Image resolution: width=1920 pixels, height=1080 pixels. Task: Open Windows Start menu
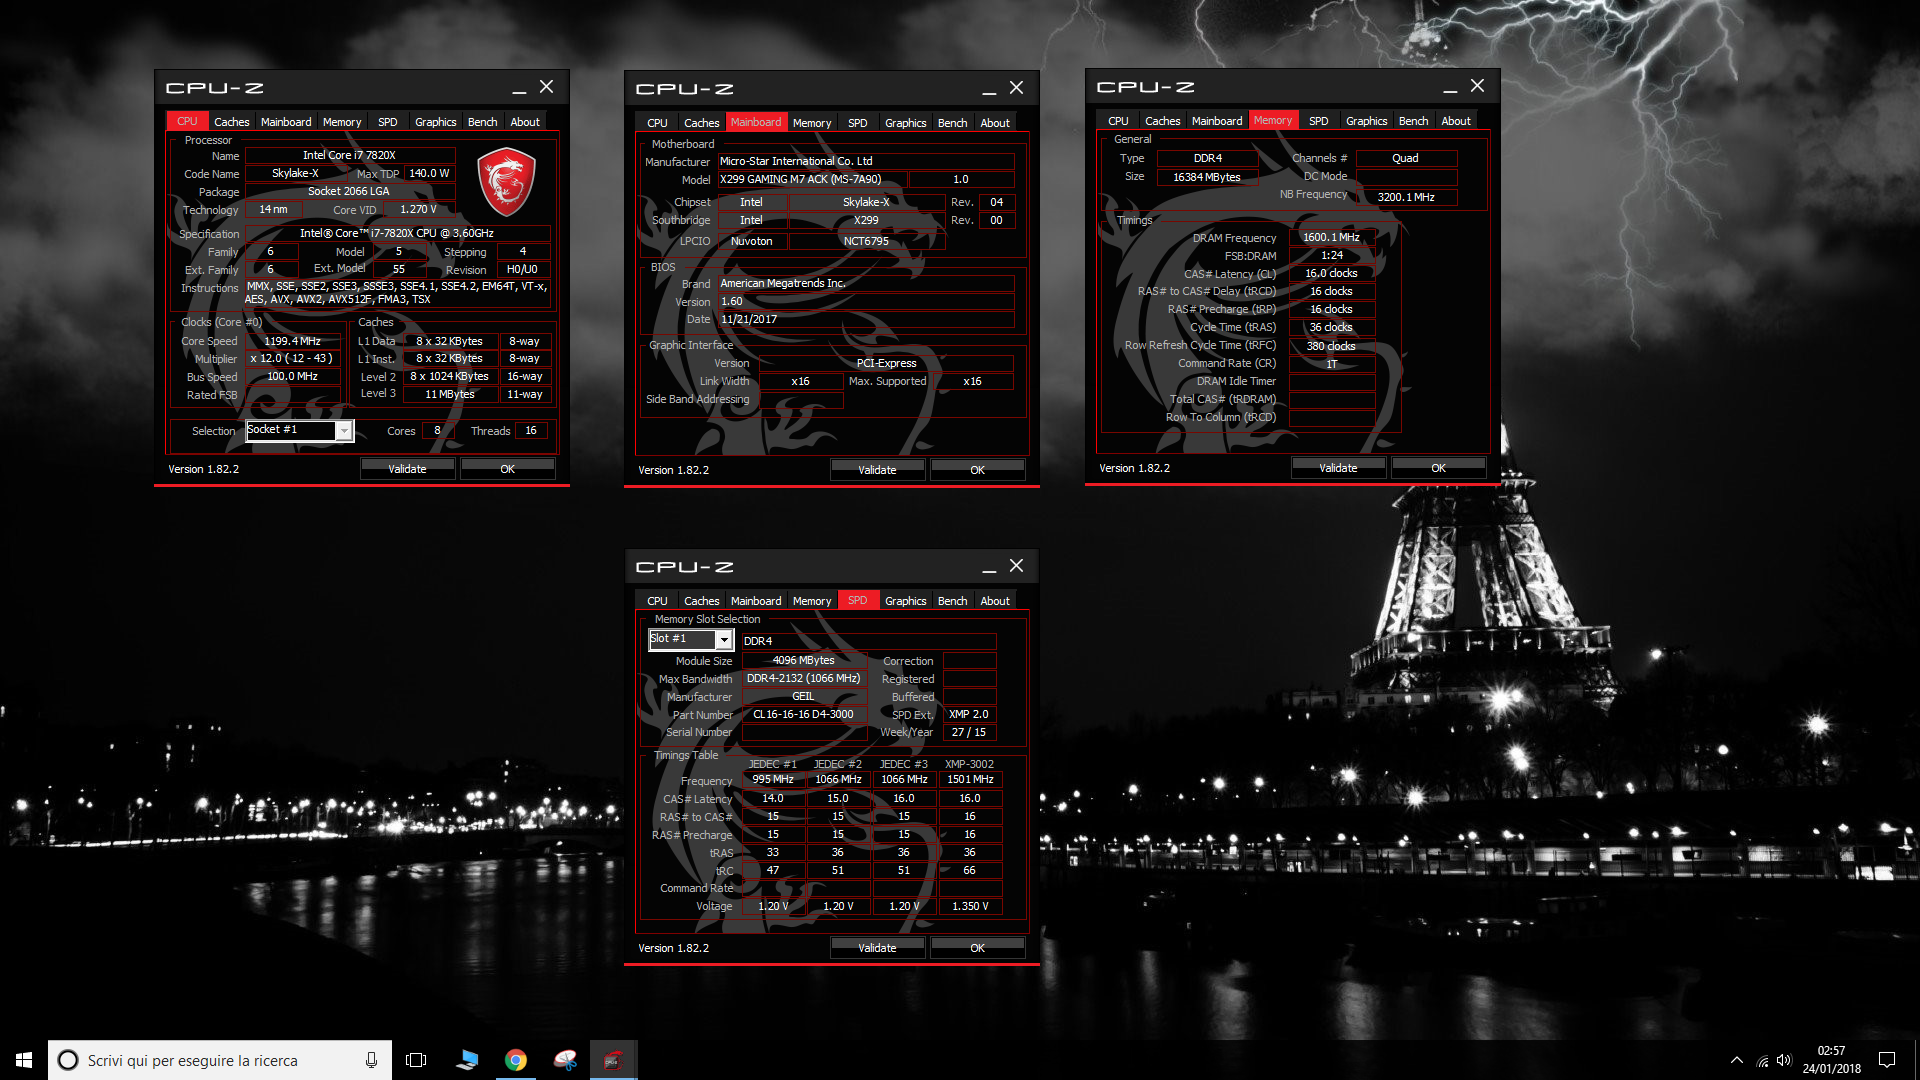point(24,1060)
